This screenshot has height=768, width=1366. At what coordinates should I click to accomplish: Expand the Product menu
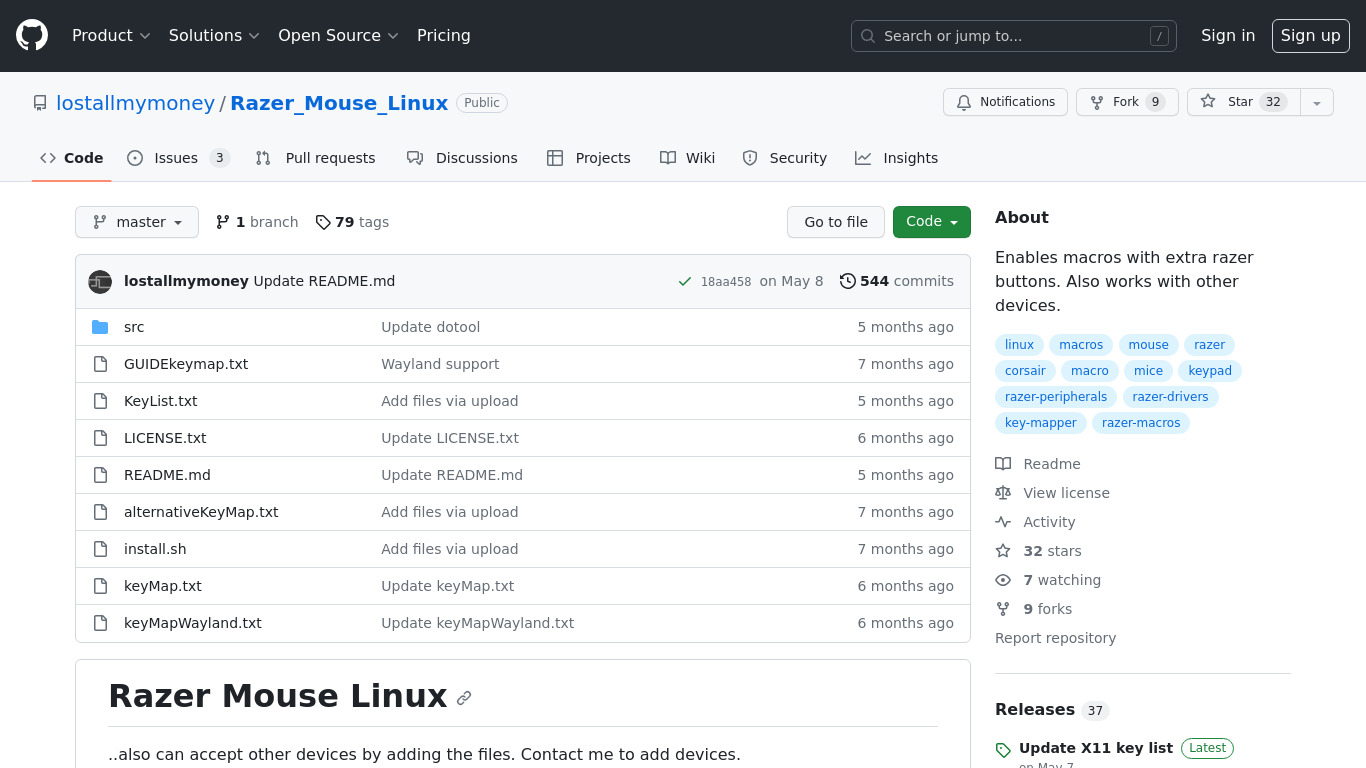coord(111,35)
